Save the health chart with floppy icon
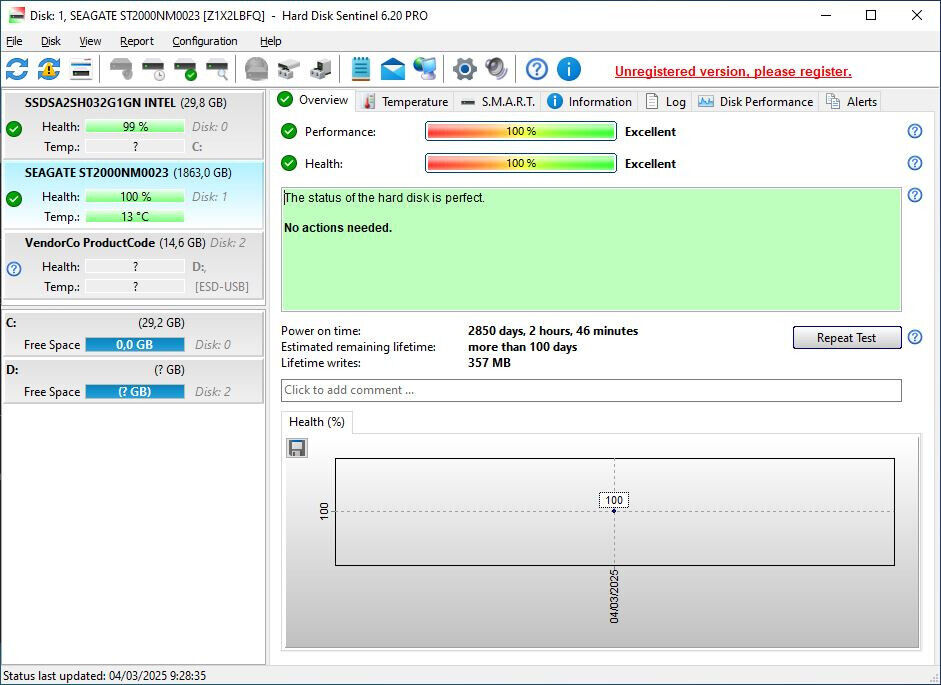This screenshot has width=941, height=685. click(x=297, y=448)
